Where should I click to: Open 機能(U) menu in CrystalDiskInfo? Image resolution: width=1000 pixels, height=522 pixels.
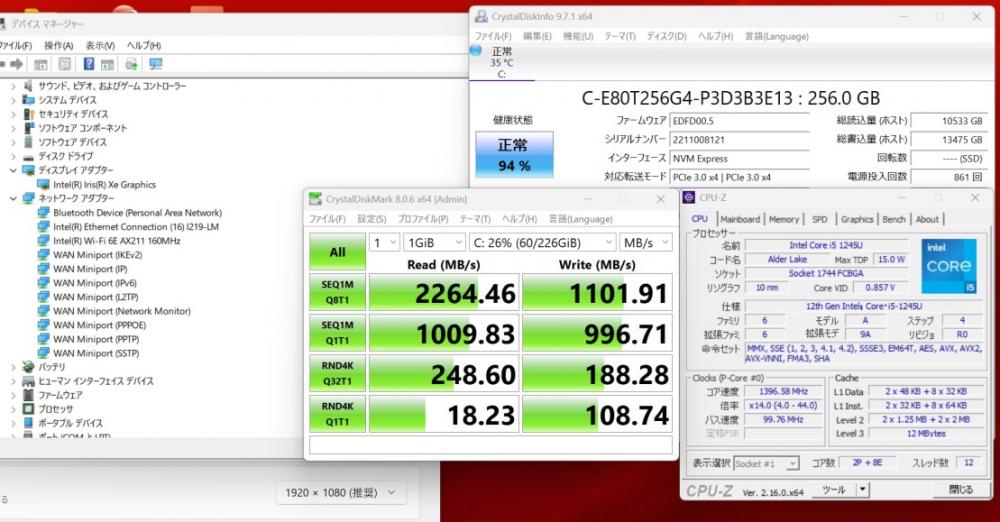pos(578,36)
